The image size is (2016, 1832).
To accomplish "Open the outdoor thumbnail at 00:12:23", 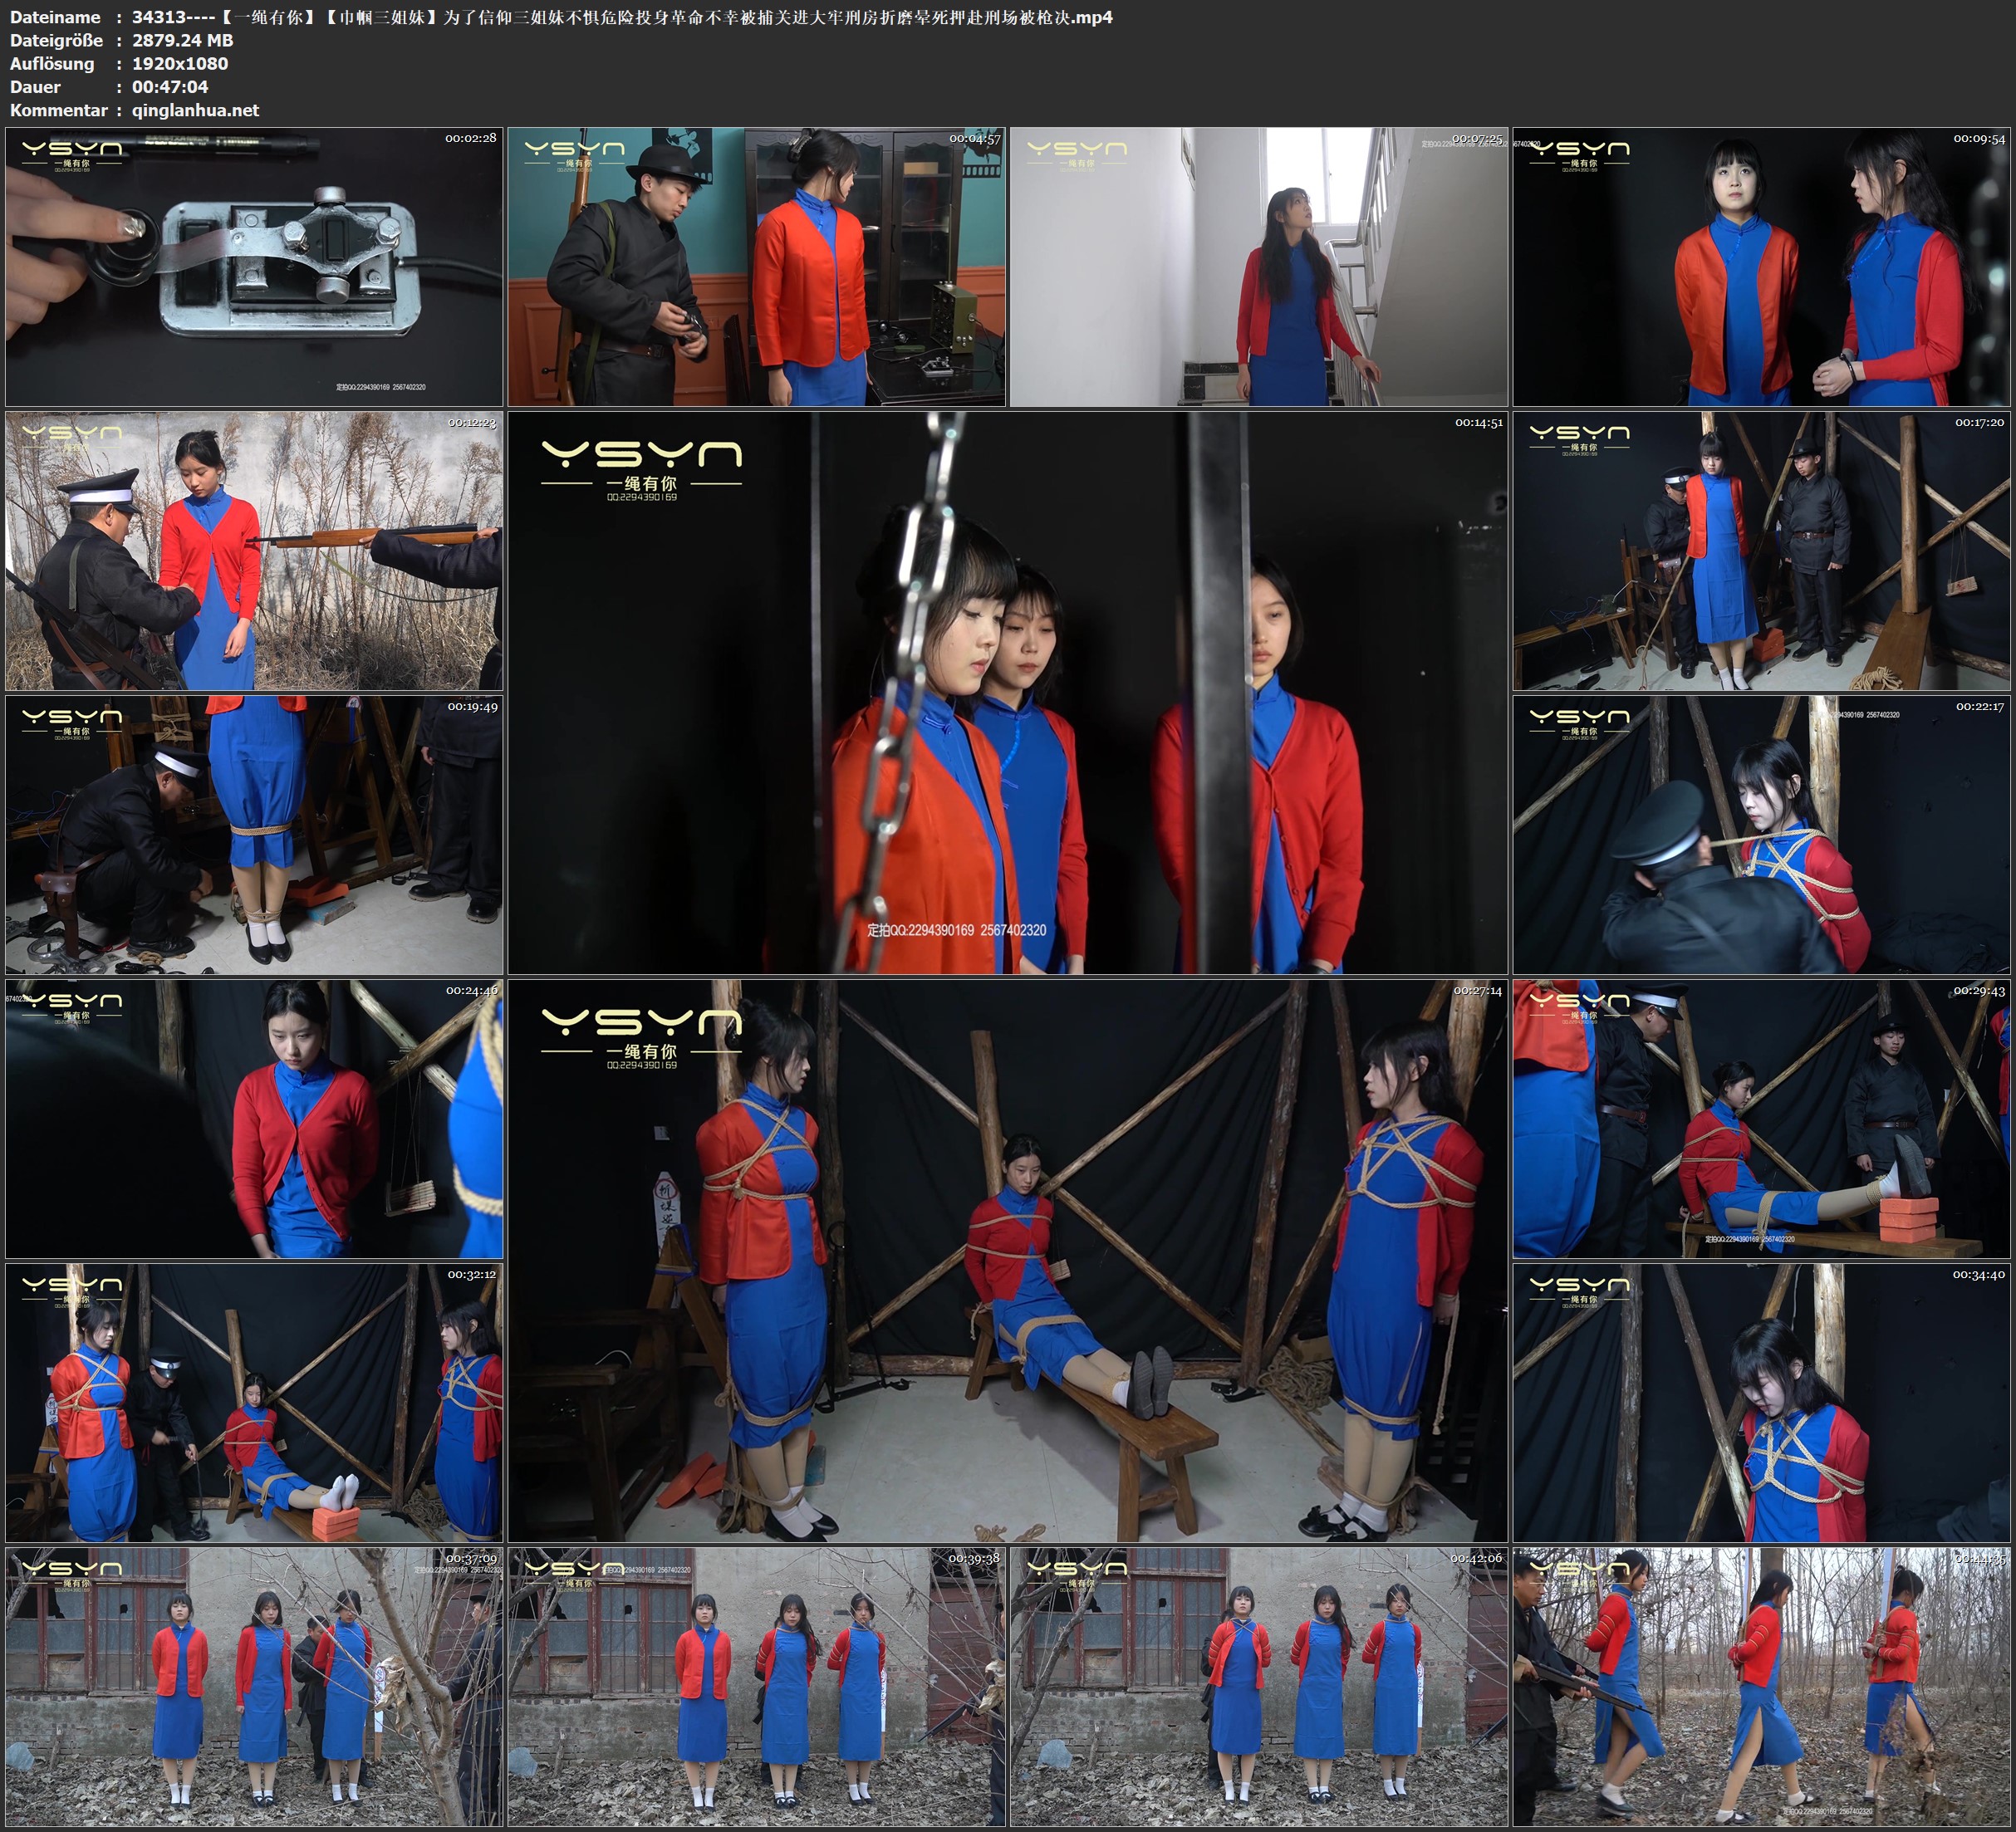I will click(x=254, y=550).
